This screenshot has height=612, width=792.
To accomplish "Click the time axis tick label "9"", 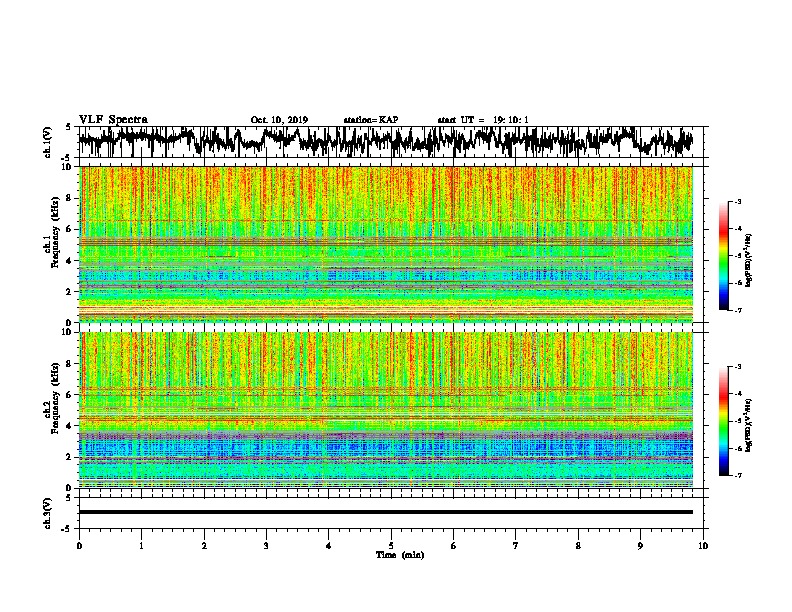I will point(640,546).
